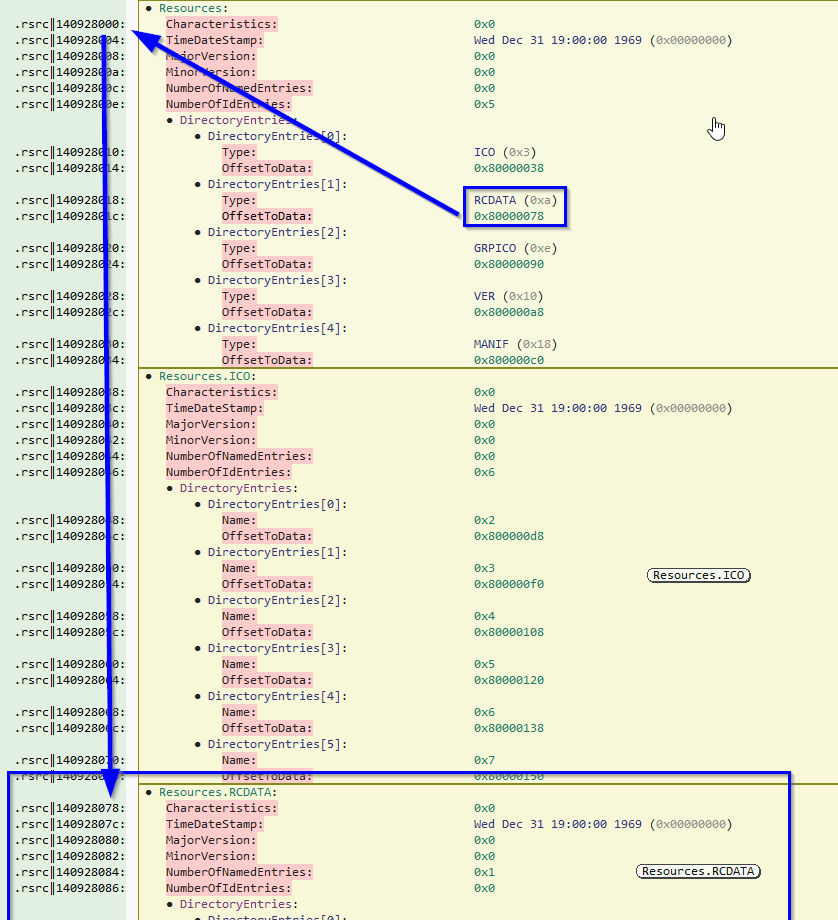Select DirectoryEntries[5] in Resources.ICO
This screenshot has width=838, height=920.
coord(277,744)
